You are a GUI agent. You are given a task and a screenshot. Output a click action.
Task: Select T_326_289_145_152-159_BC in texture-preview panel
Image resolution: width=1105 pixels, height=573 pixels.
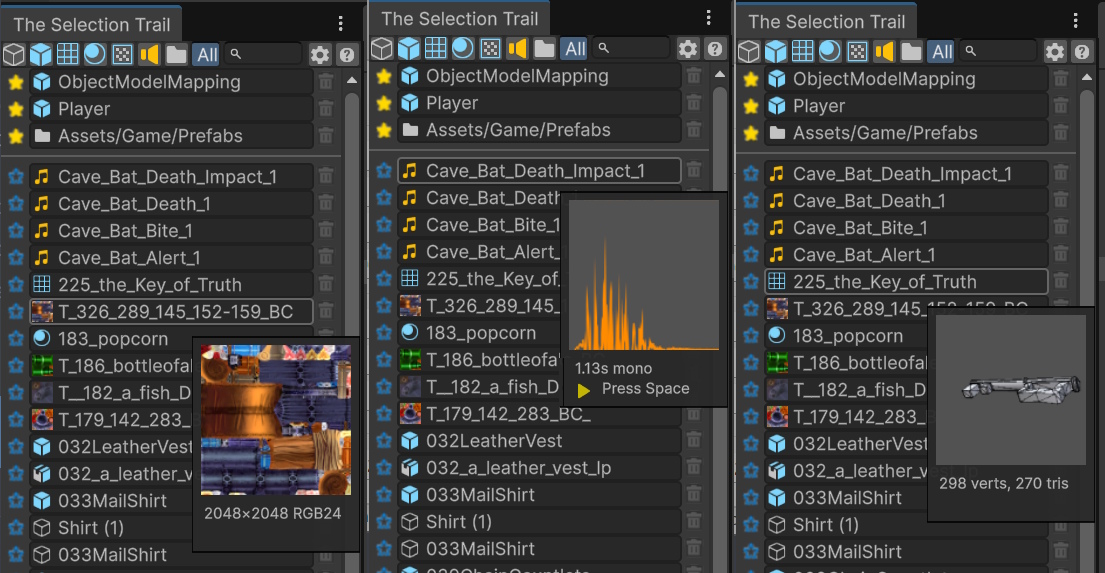coord(171,312)
